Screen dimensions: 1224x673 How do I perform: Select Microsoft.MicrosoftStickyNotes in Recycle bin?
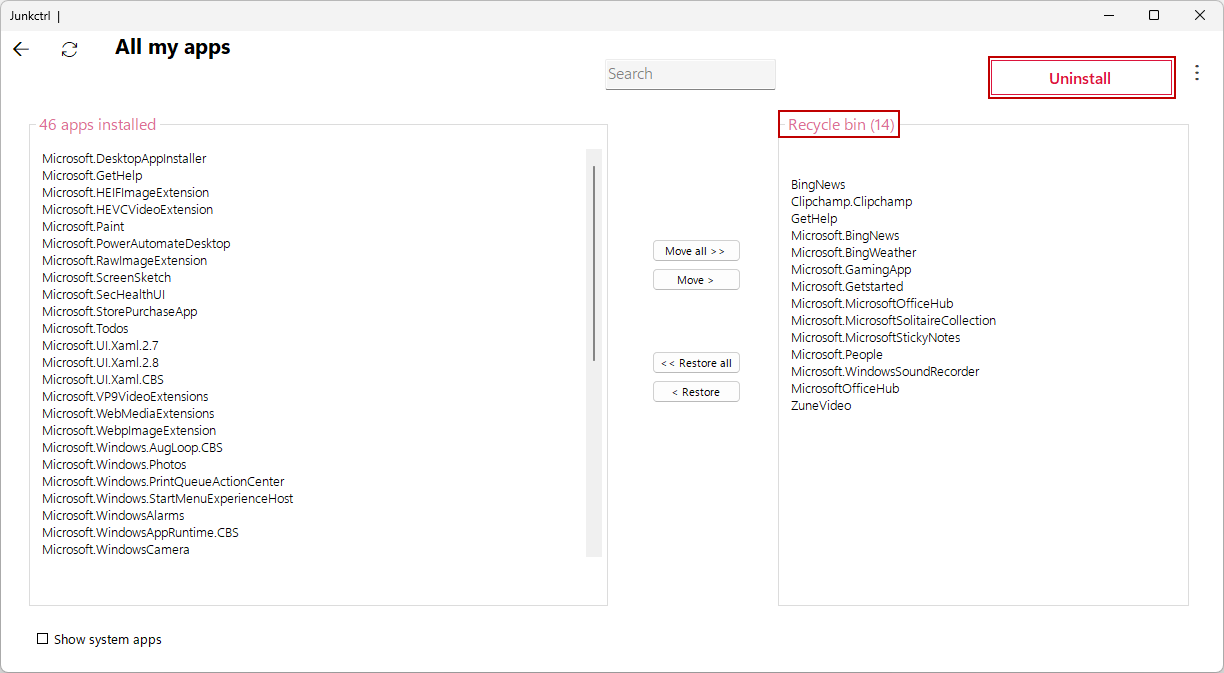click(x=875, y=338)
